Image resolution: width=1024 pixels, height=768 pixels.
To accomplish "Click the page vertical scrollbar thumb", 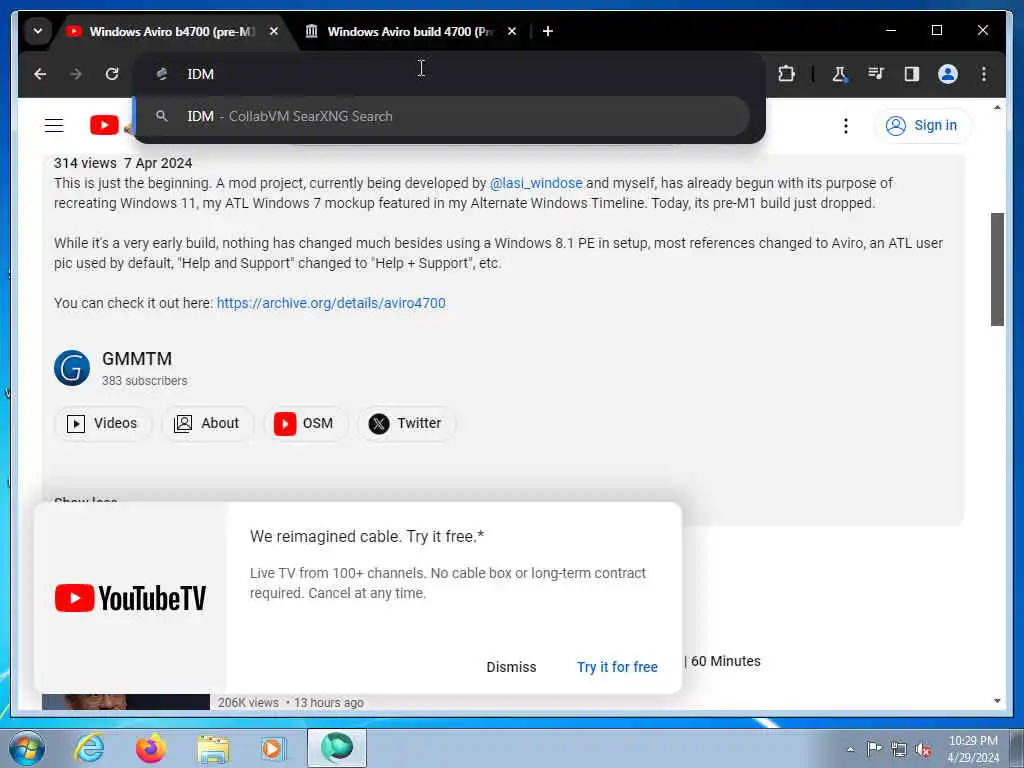I will pyautogui.click(x=997, y=269).
